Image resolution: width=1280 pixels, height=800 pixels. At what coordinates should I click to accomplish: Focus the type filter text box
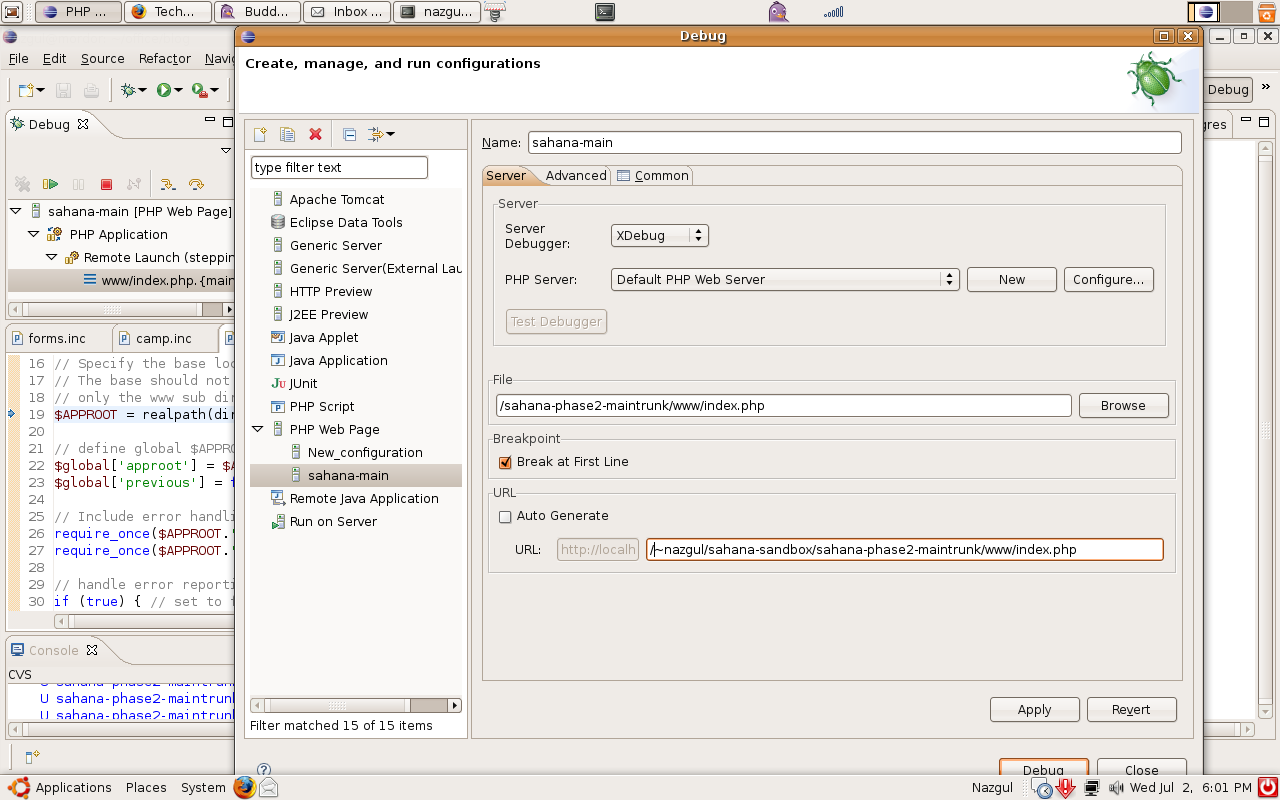coord(339,167)
